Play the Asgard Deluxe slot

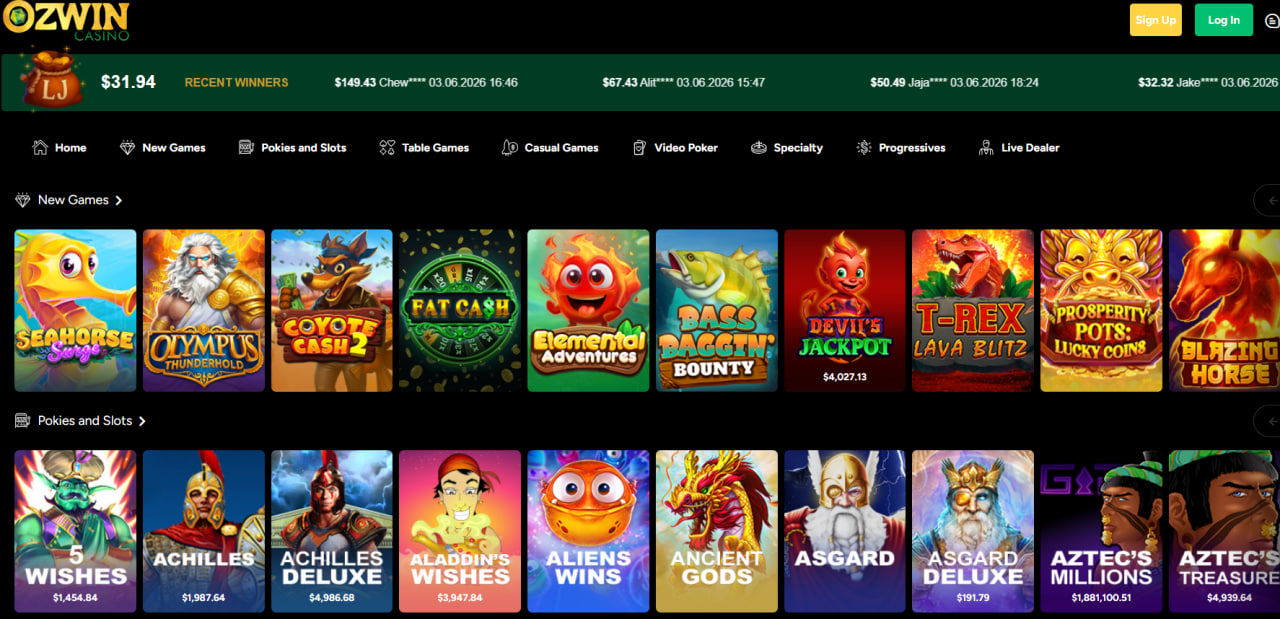click(972, 531)
